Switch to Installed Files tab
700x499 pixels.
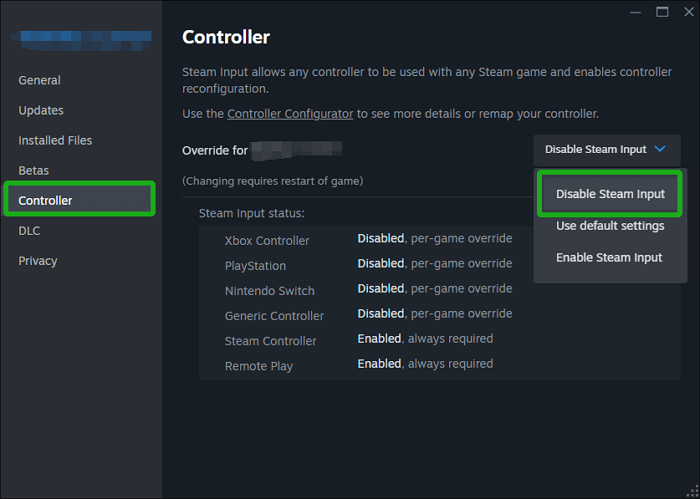pyautogui.click(x=55, y=140)
